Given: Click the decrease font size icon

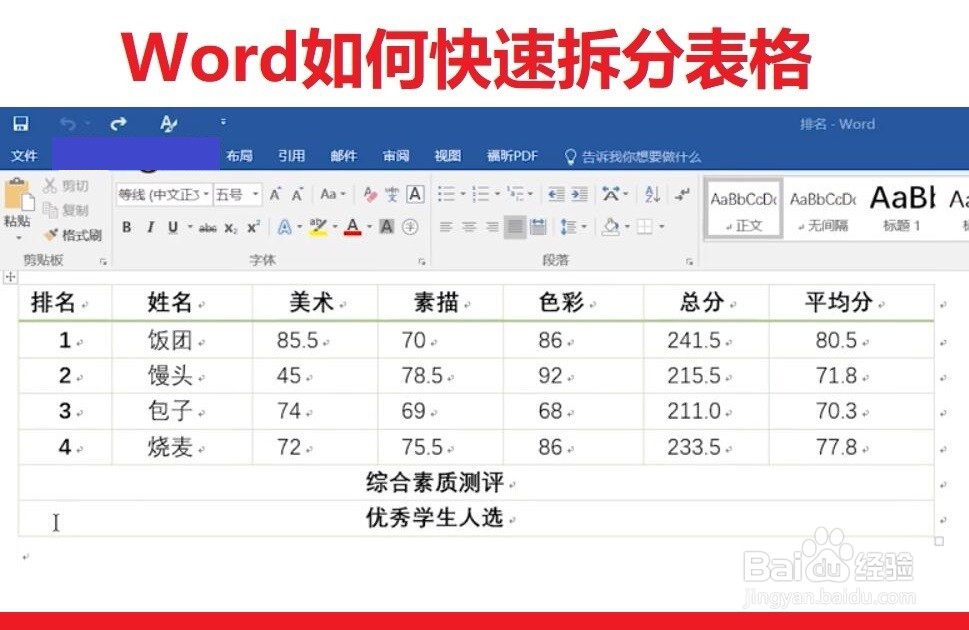Looking at the screenshot, I should (297, 195).
